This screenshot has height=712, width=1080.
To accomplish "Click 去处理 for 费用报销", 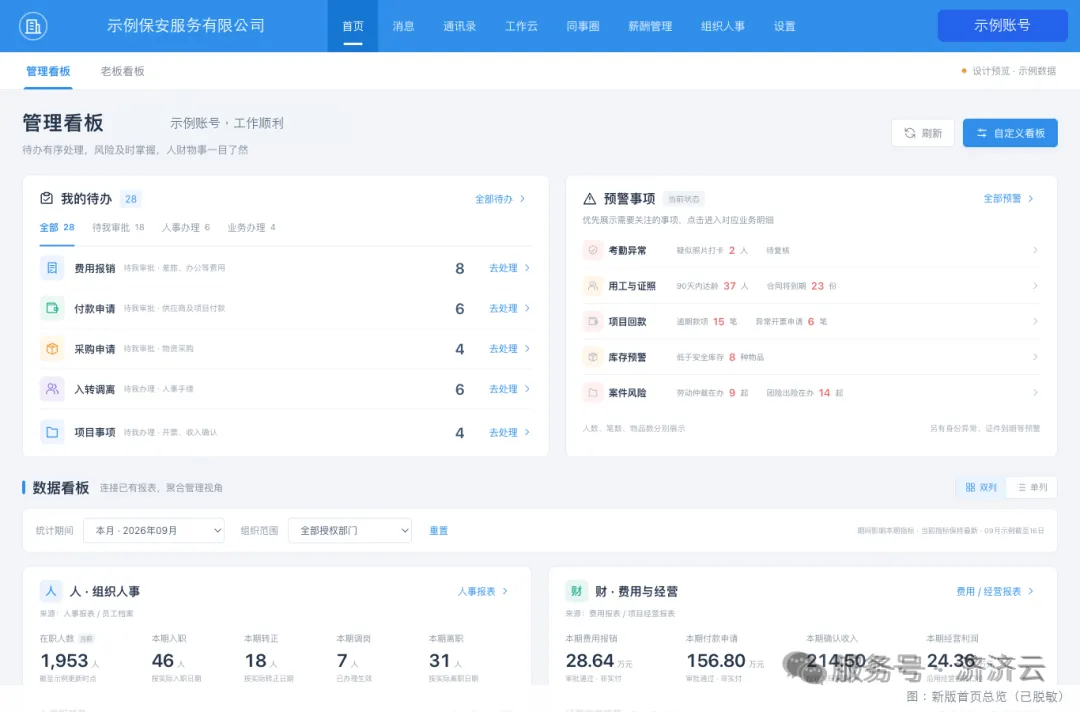I will click(x=509, y=268).
